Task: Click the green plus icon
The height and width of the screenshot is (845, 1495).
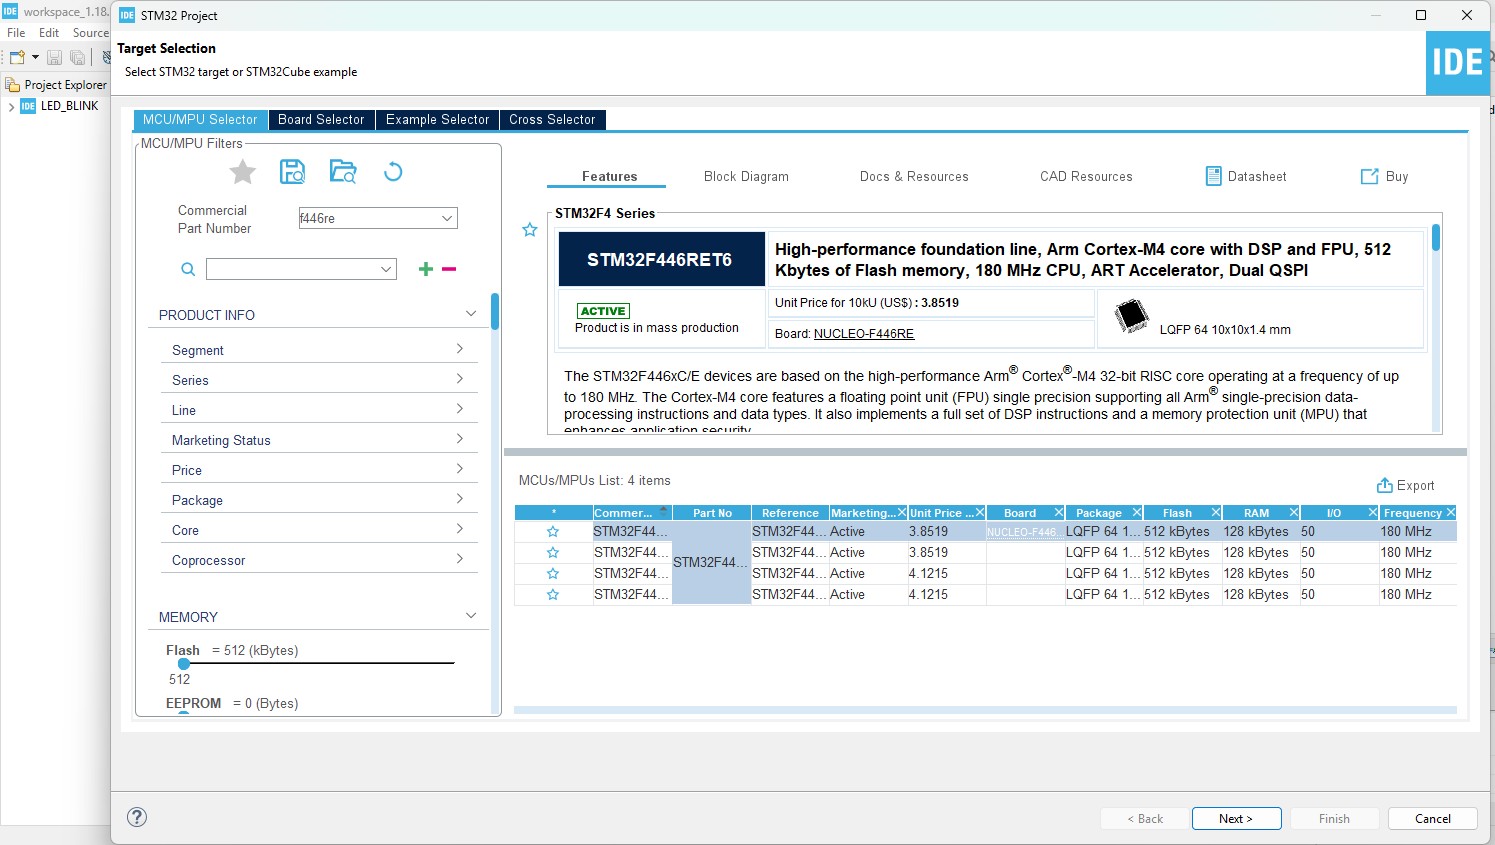Action: click(426, 269)
